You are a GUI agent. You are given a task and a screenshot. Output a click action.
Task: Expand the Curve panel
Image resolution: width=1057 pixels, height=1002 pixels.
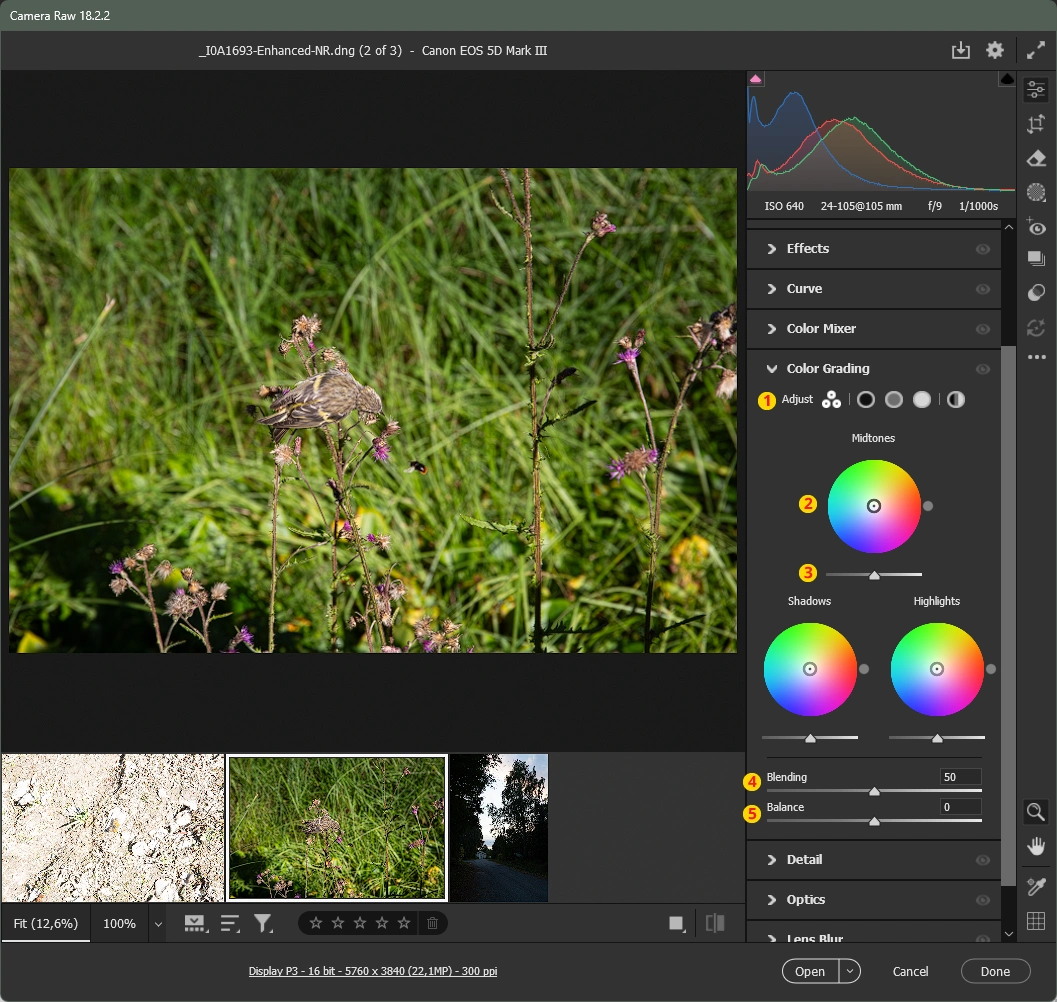pos(804,289)
